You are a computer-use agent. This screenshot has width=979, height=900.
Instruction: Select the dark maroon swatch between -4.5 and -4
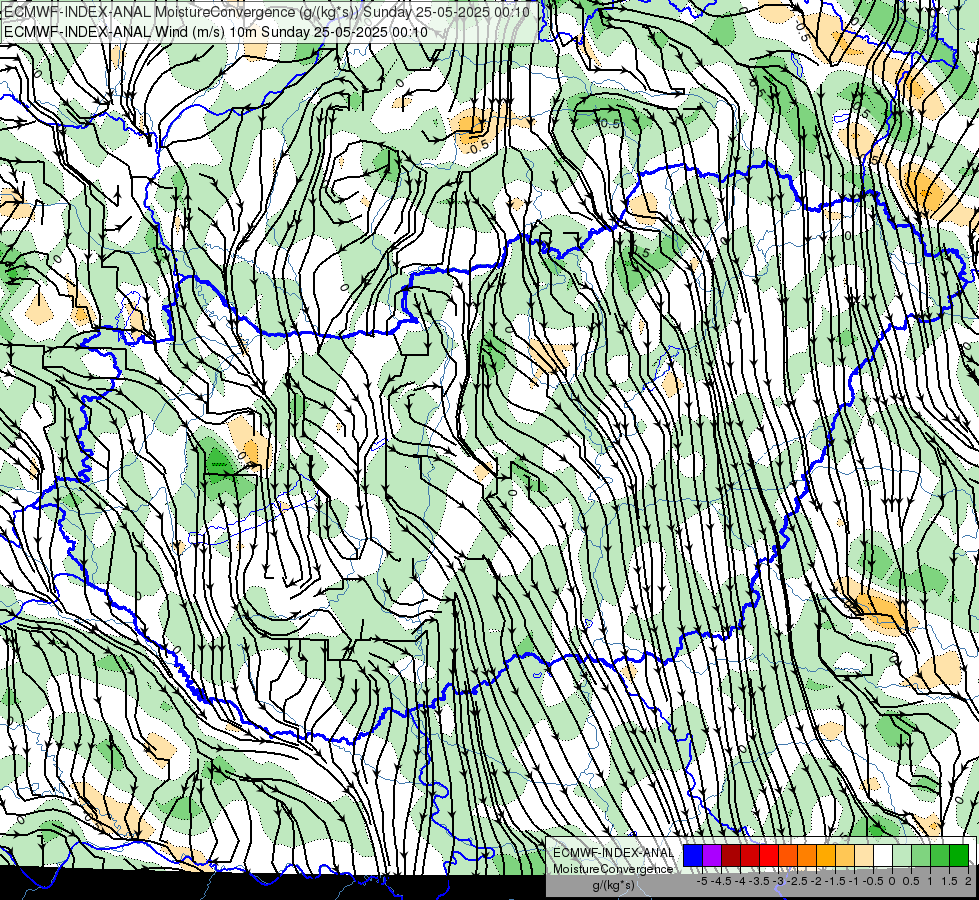coord(731,855)
